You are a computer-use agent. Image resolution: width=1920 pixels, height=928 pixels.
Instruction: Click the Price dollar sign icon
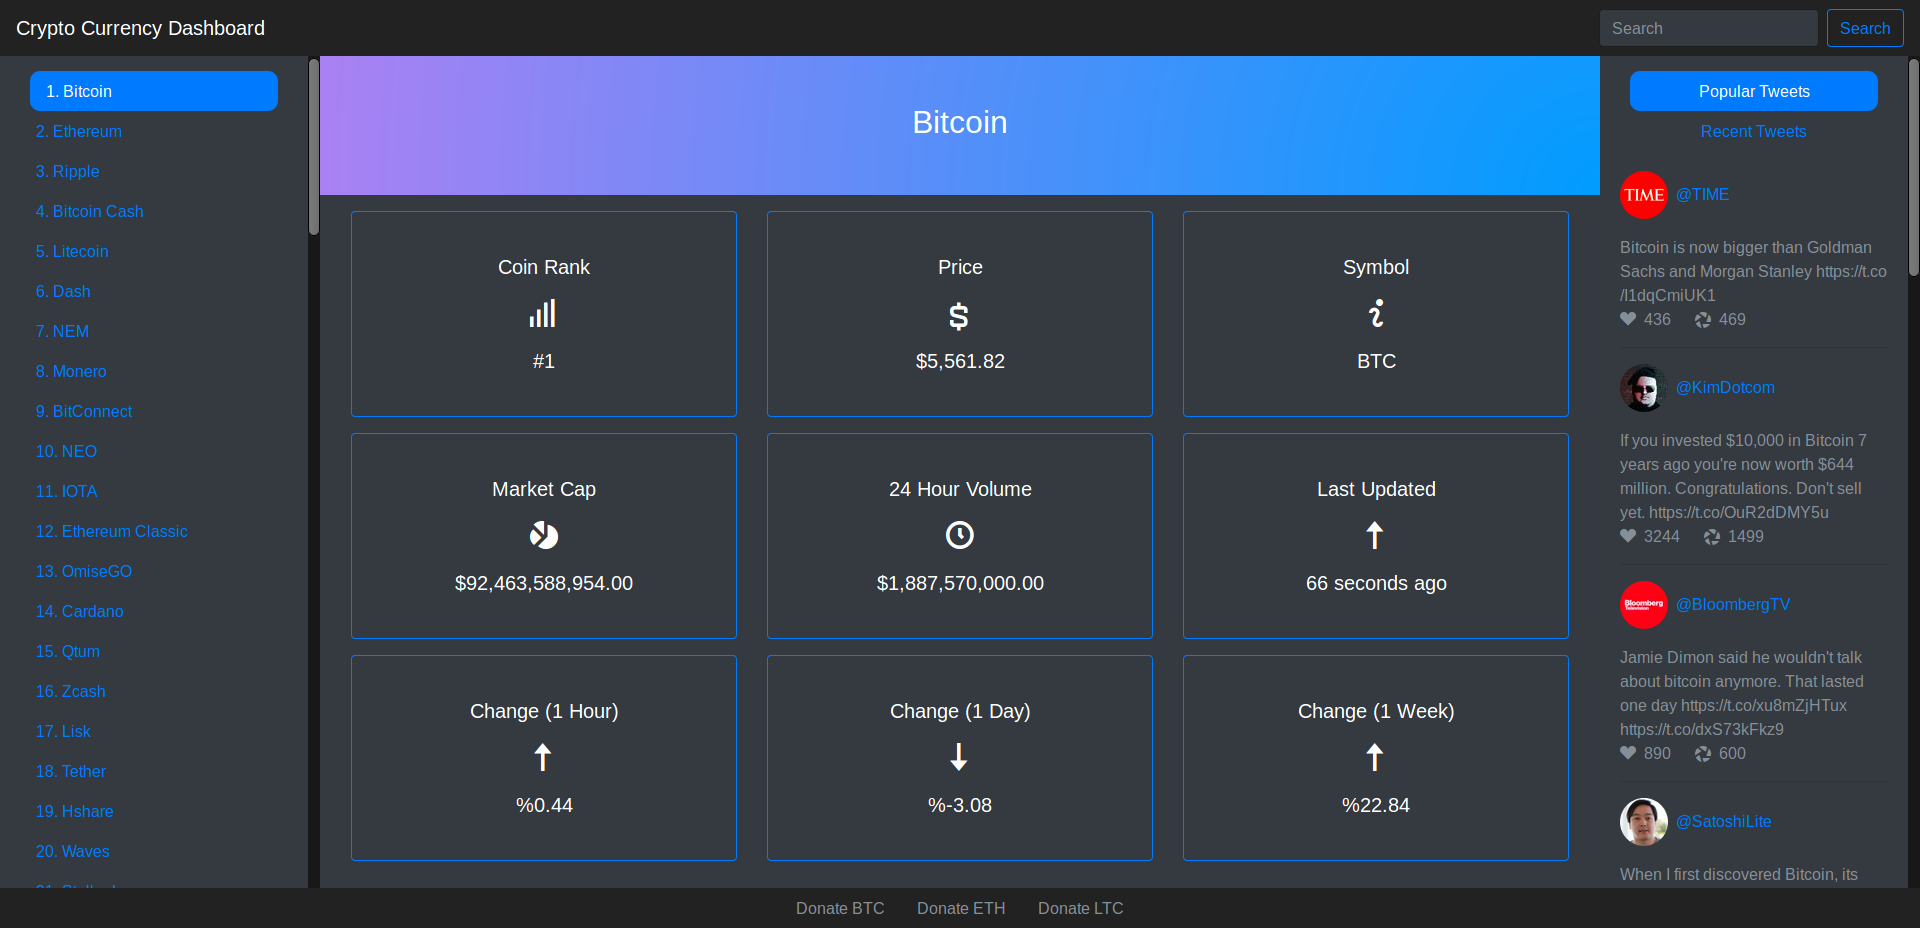[959, 316]
